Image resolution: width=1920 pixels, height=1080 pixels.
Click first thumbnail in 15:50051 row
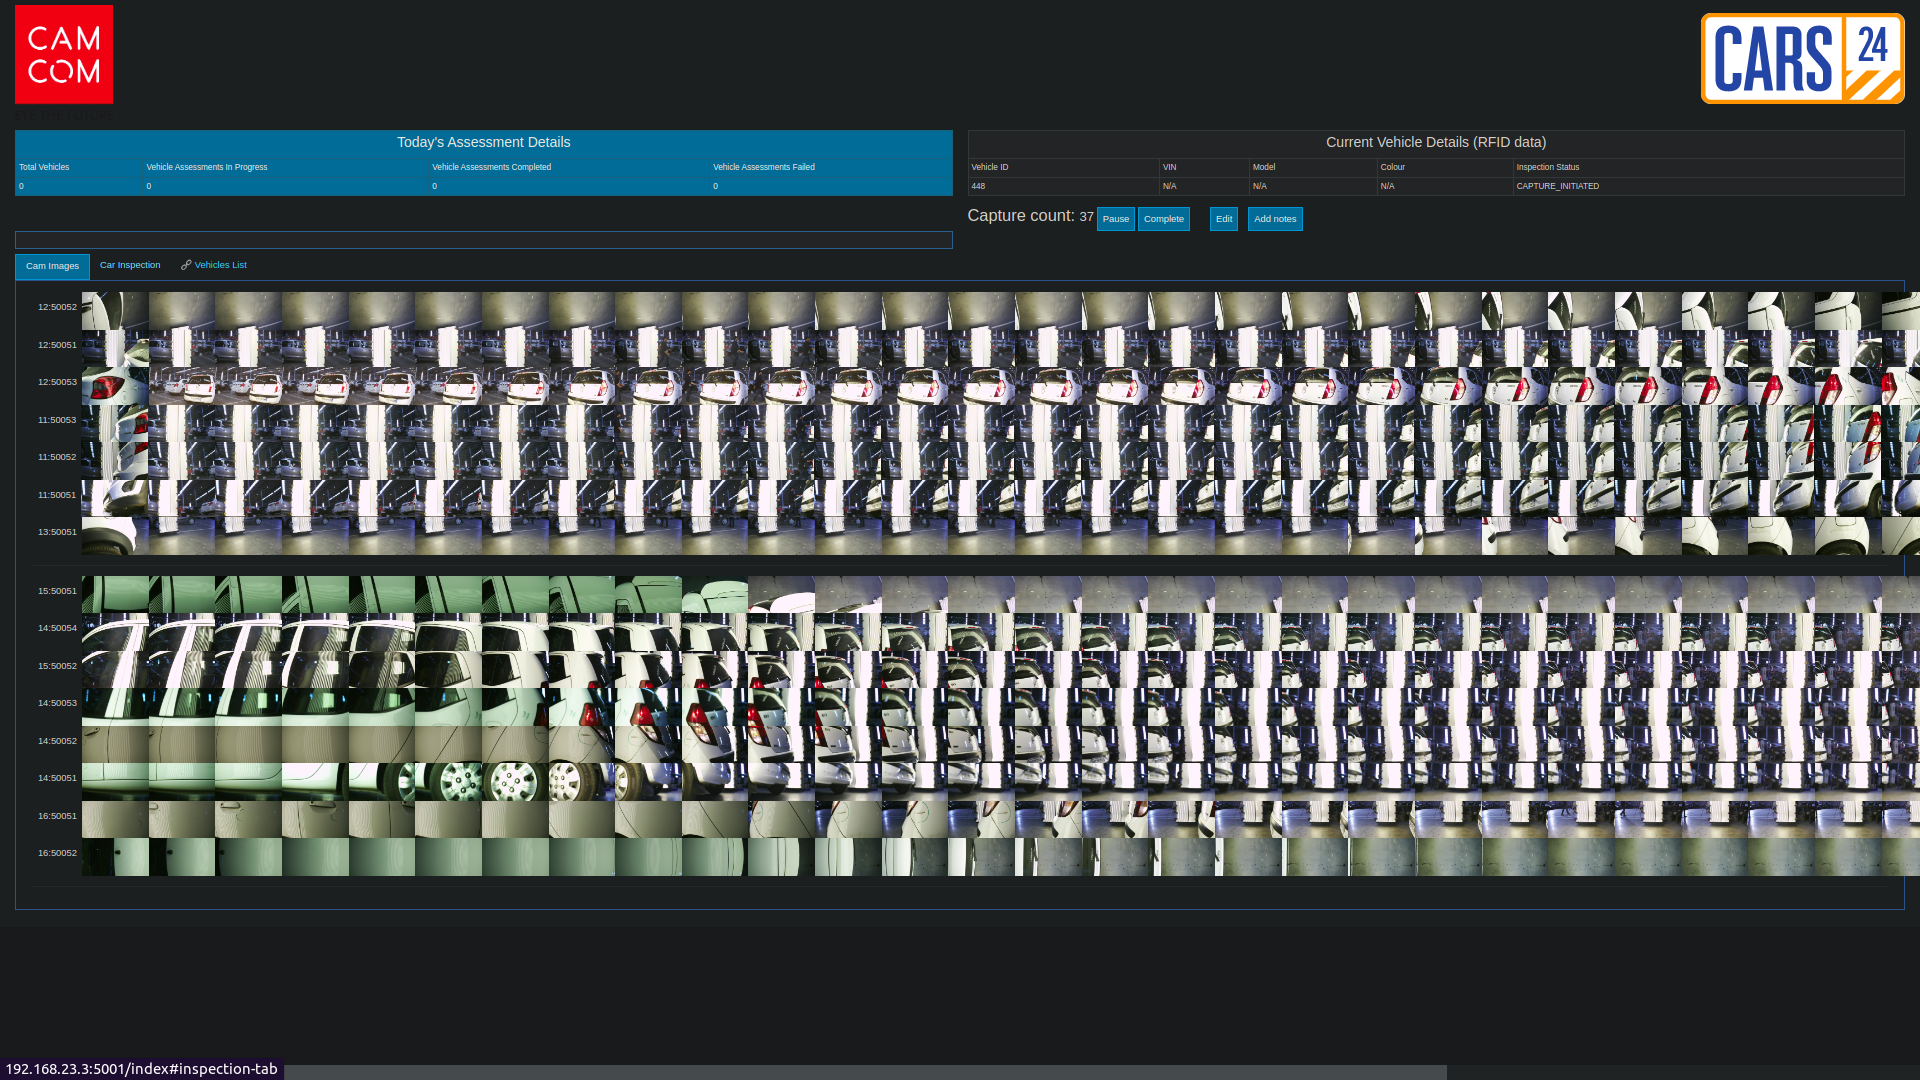click(x=115, y=594)
